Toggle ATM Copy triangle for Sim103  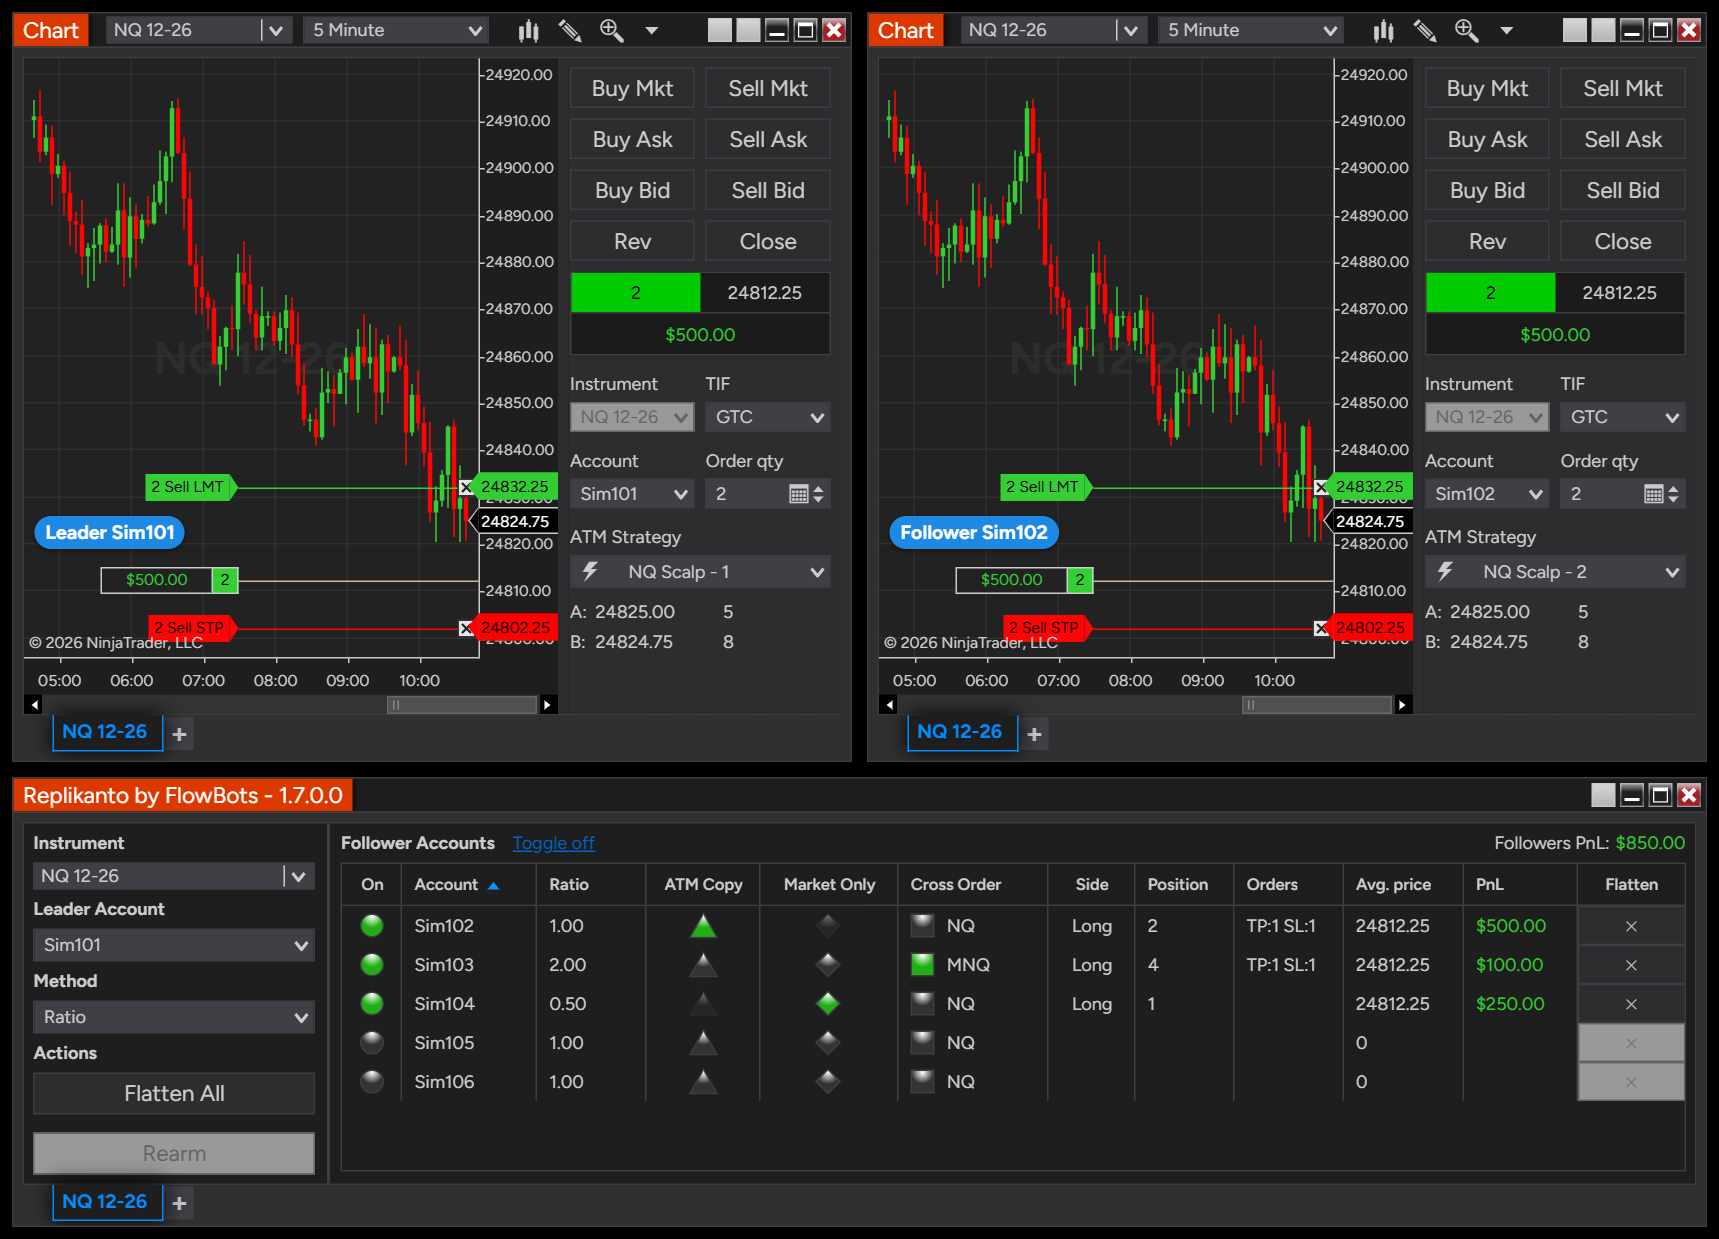[x=704, y=965]
